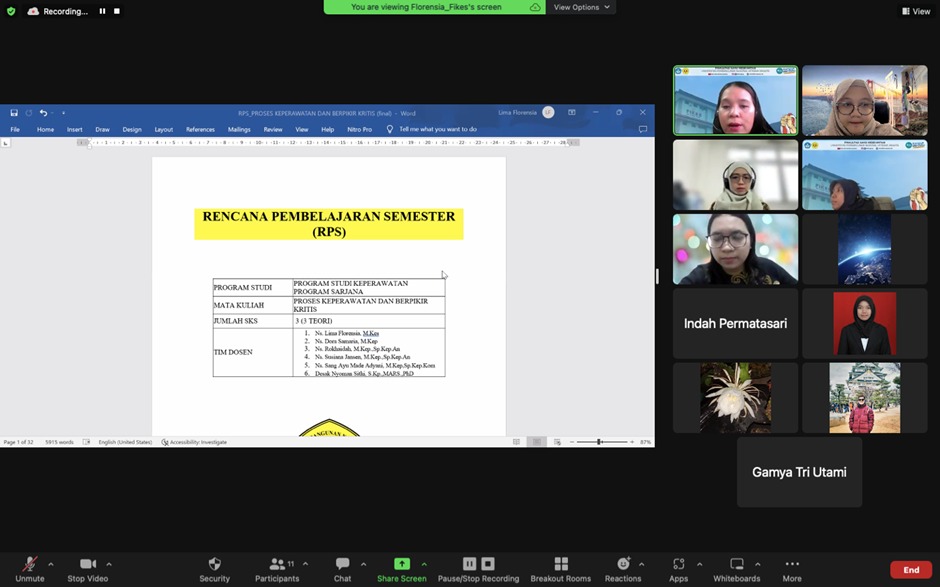Expand the video options arrow beside Stop Video
The width and height of the screenshot is (940, 587).
coord(109,564)
